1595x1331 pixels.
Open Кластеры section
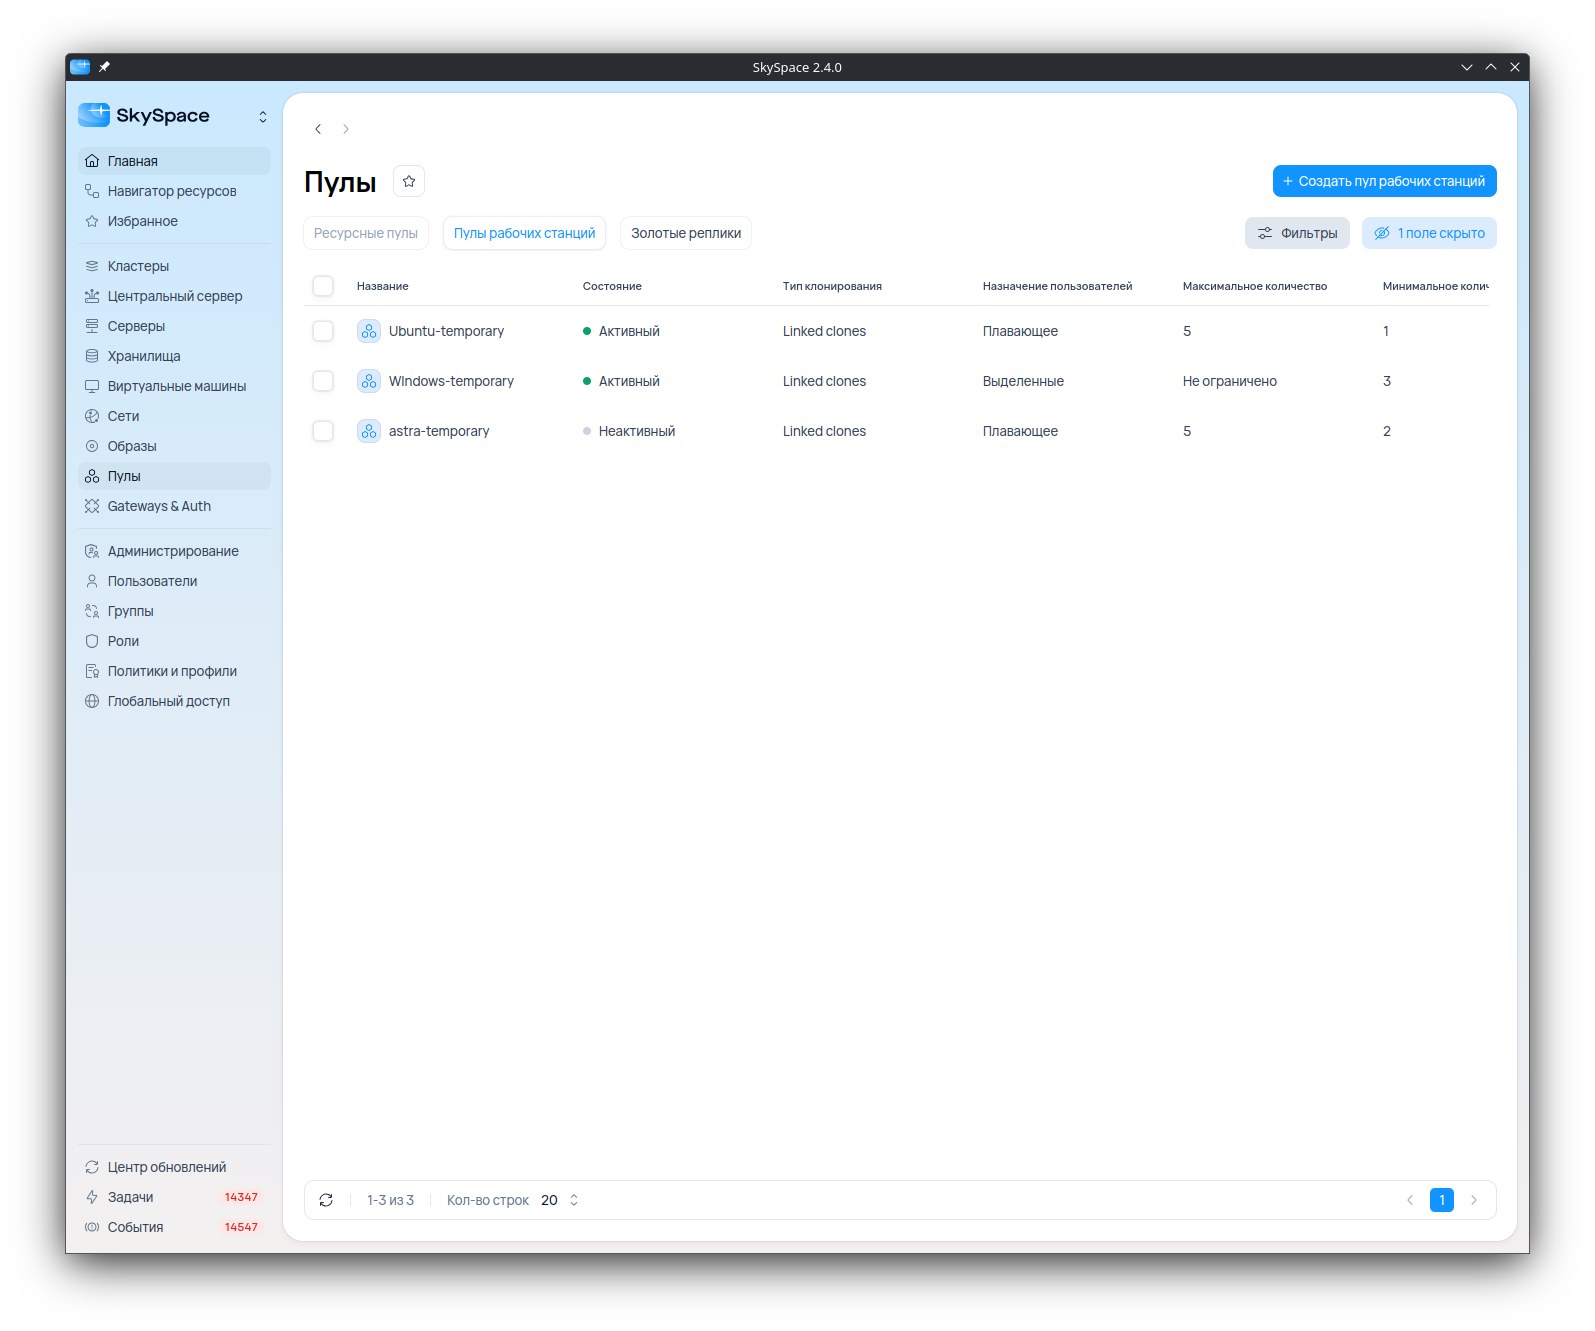click(x=174, y=266)
